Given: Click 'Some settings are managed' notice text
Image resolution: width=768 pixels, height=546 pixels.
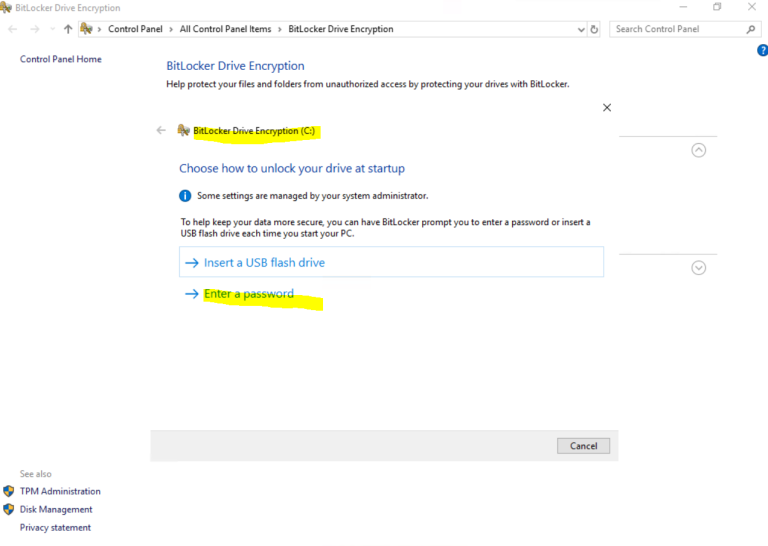Looking at the screenshot, I should [312, 196].
